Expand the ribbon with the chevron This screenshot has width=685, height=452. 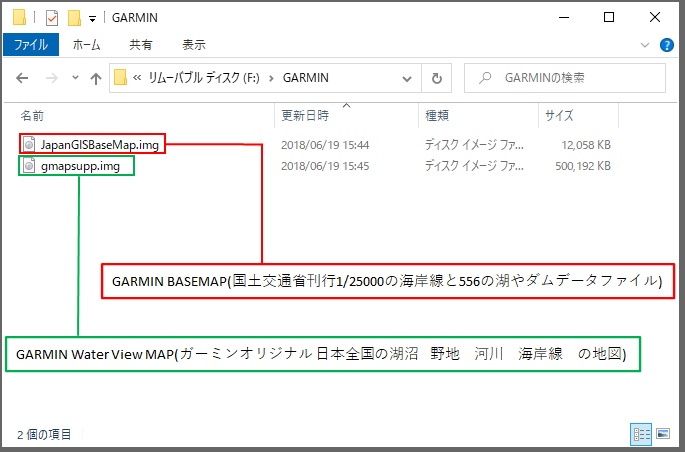(644, 45)
